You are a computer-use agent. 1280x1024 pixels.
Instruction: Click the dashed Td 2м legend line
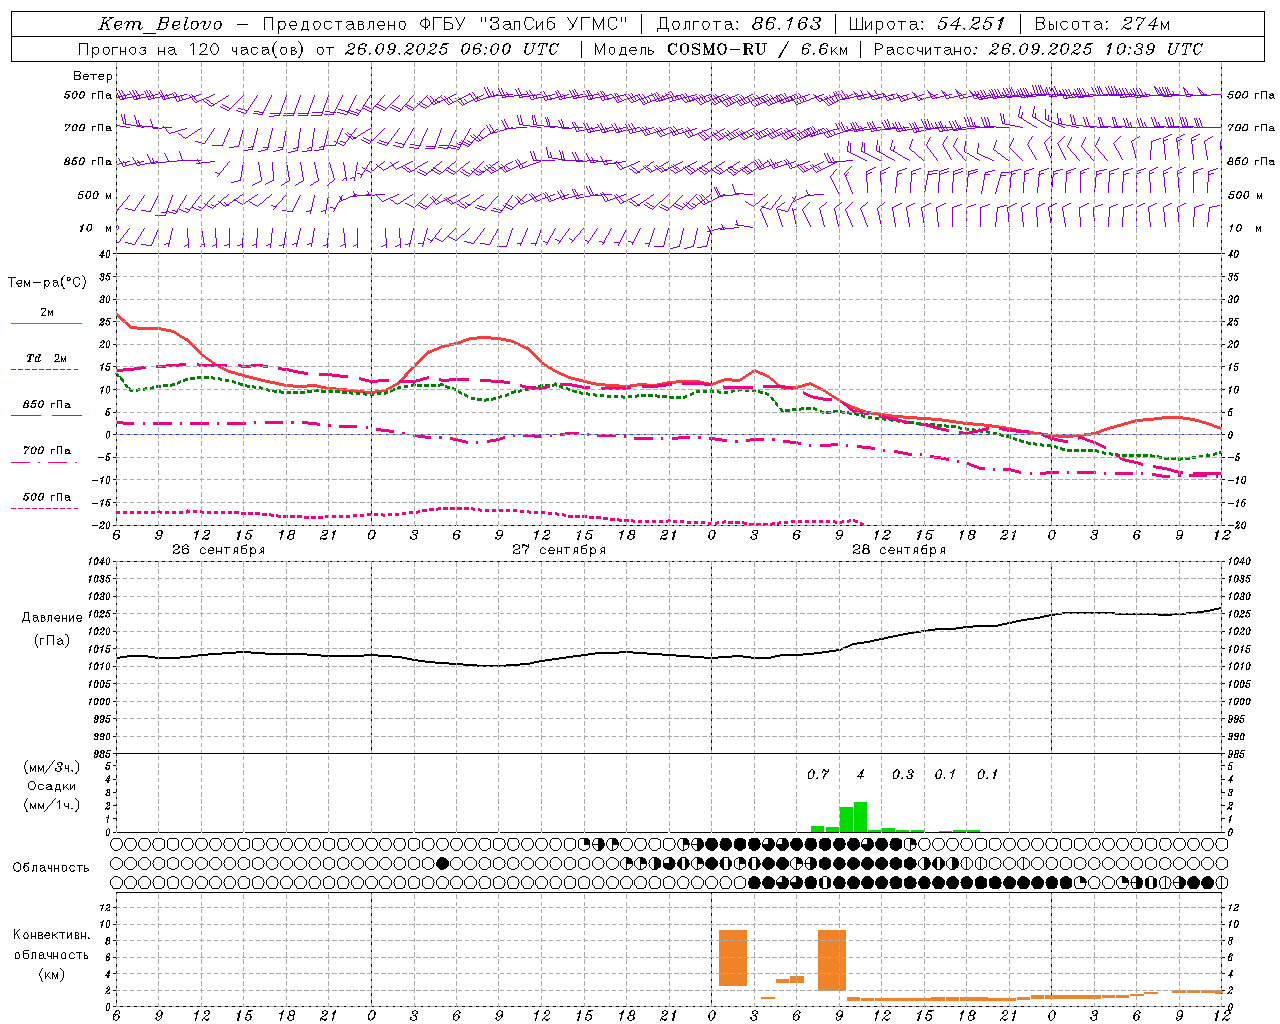tap(44, 369)
